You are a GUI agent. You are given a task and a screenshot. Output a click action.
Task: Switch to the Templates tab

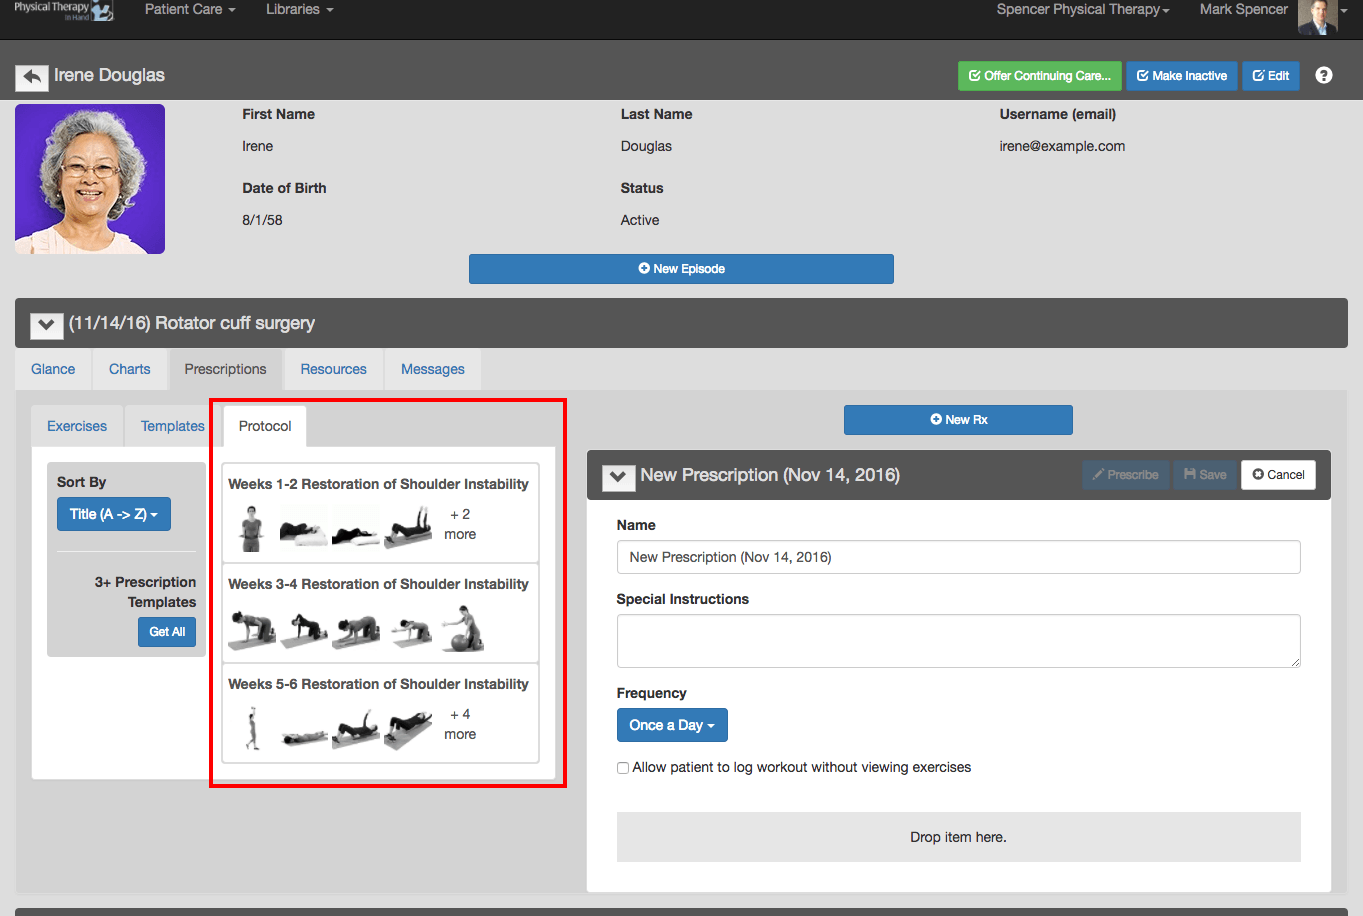point(170,425)
